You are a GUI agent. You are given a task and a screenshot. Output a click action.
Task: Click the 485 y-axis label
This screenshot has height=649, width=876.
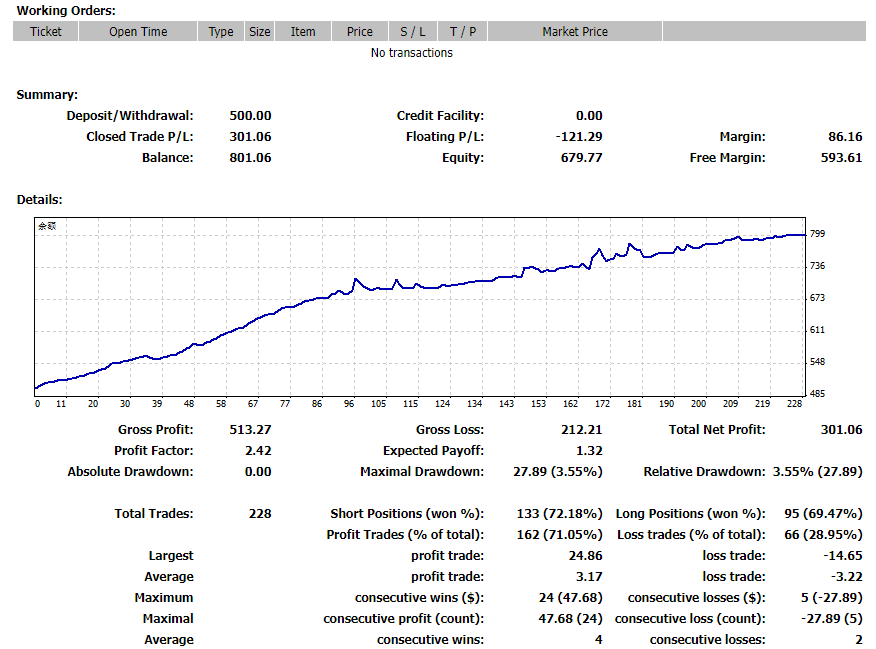pyautogui.click(x=817, y=394)
